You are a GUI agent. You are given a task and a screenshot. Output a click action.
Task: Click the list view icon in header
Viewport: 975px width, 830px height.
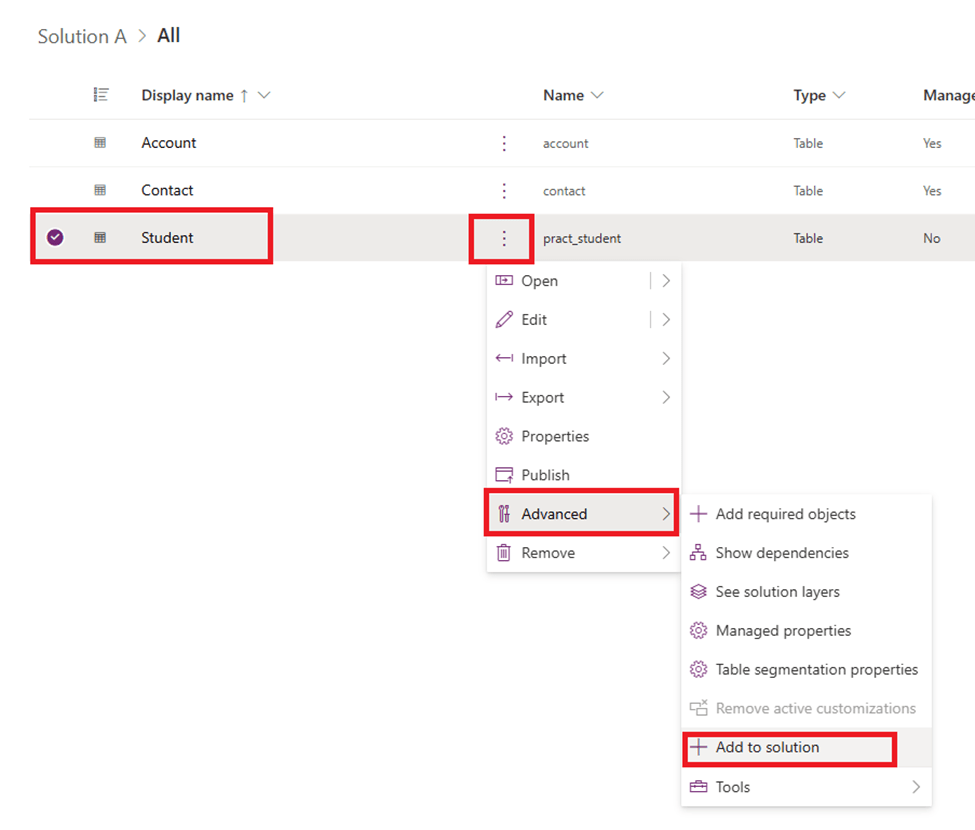click(x=100, y=95)
